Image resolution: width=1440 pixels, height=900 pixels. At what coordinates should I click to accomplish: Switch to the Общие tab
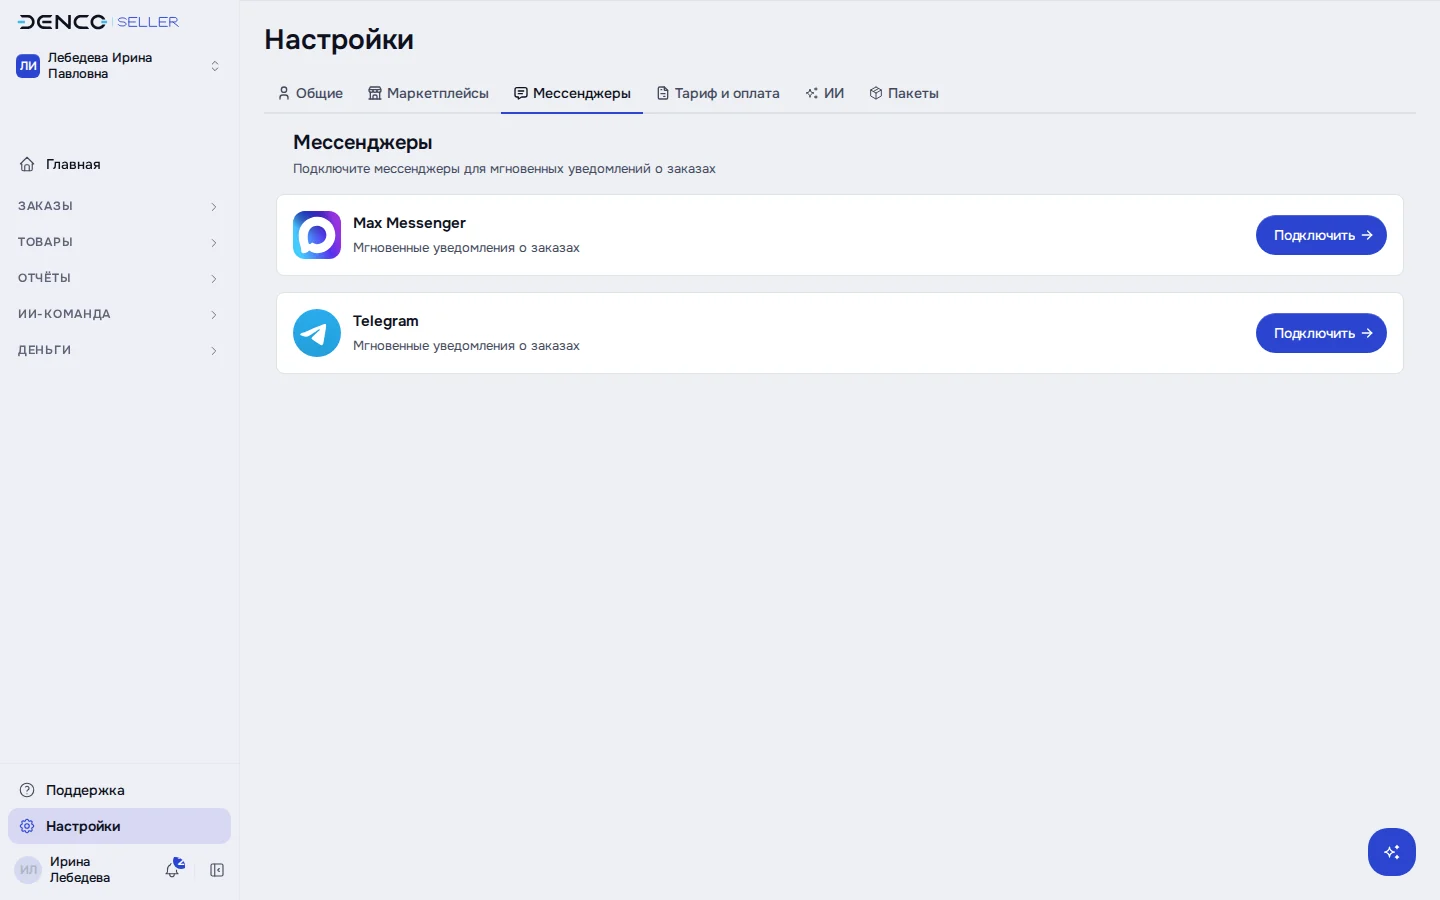tap(310, 93)
